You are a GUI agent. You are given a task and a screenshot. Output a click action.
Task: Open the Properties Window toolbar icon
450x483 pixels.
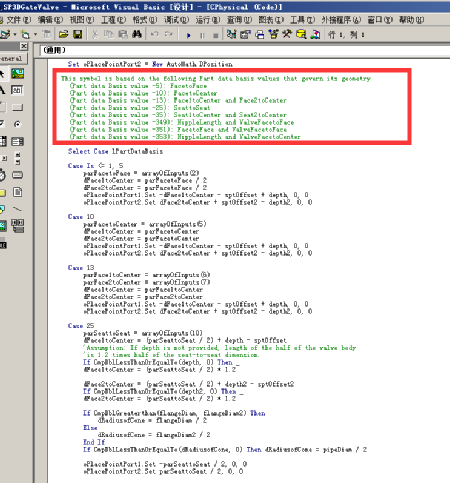pos(245,34)
